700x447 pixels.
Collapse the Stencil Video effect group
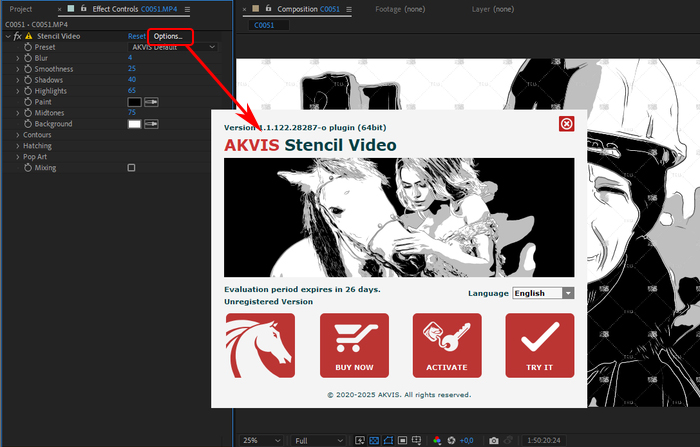[x=8, y=36]
